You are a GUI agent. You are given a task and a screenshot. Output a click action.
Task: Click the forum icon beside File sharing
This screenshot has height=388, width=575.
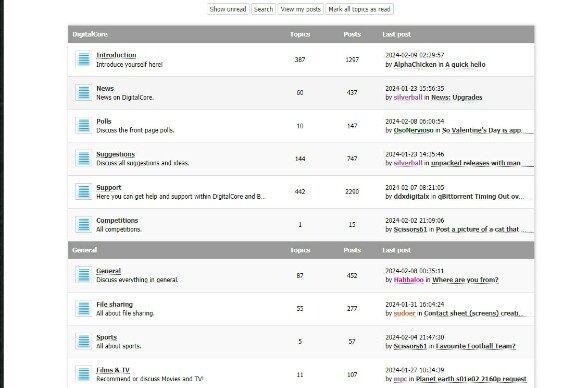coord(84,308)
